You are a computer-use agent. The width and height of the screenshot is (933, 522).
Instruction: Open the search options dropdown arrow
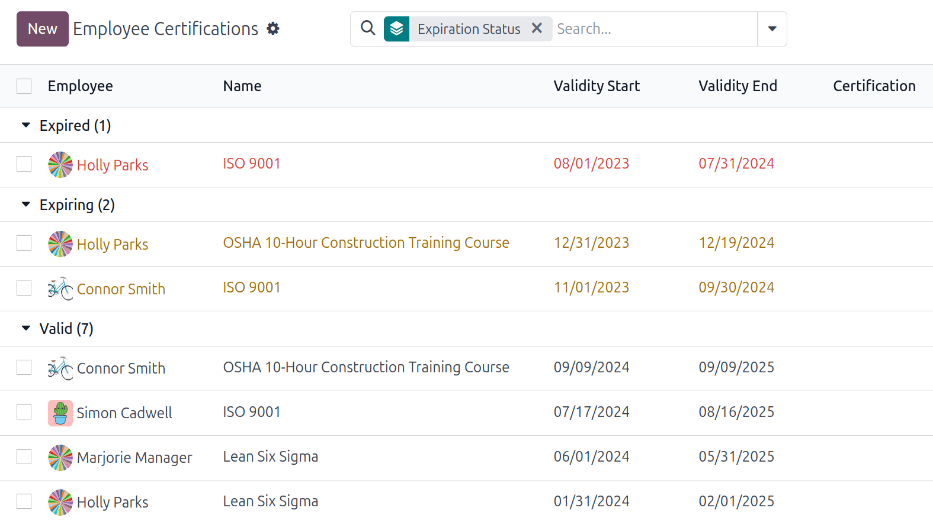[x=772, y=29]
